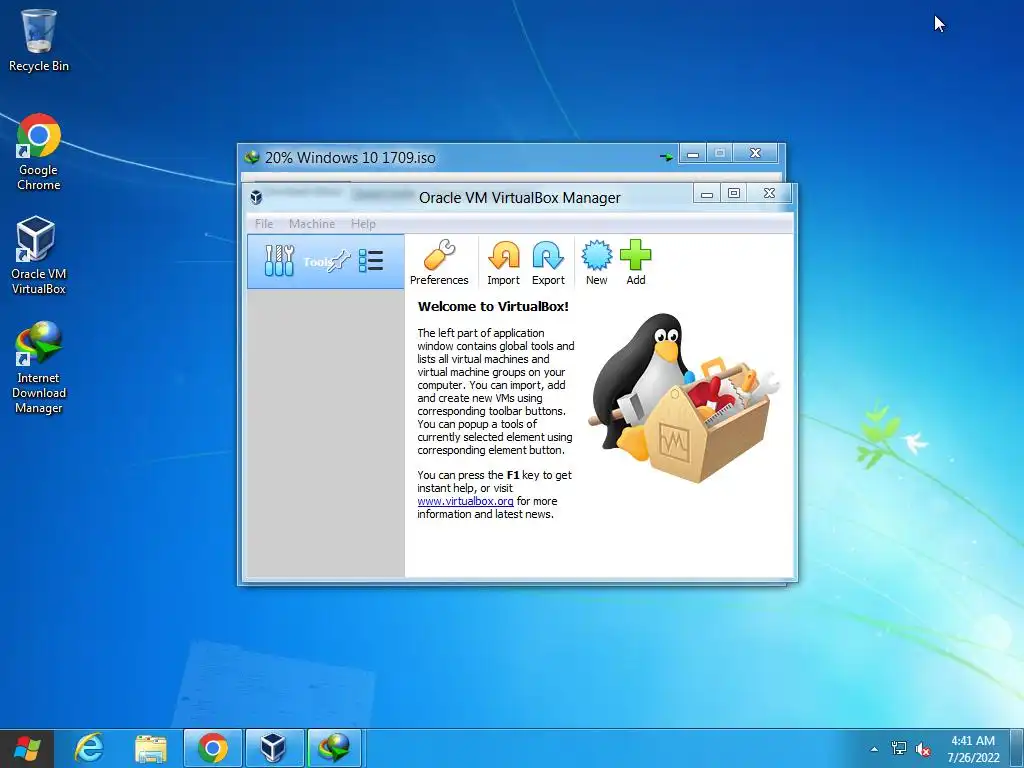
Task: Switch to Internet Download Manager taskbar button
Action: [334, 748]
